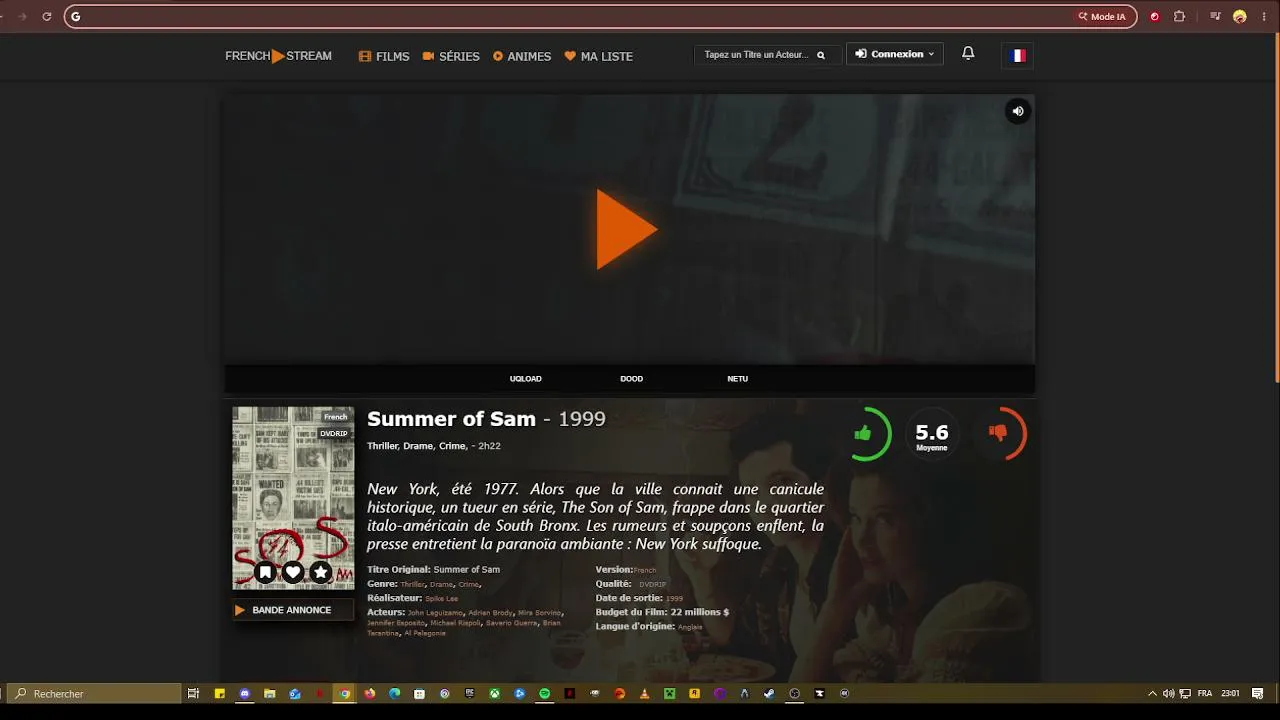The height and width of the screenshot is (720, 1280).
Task: Open VLC media player from the taskbar
Action: point(645,693)
